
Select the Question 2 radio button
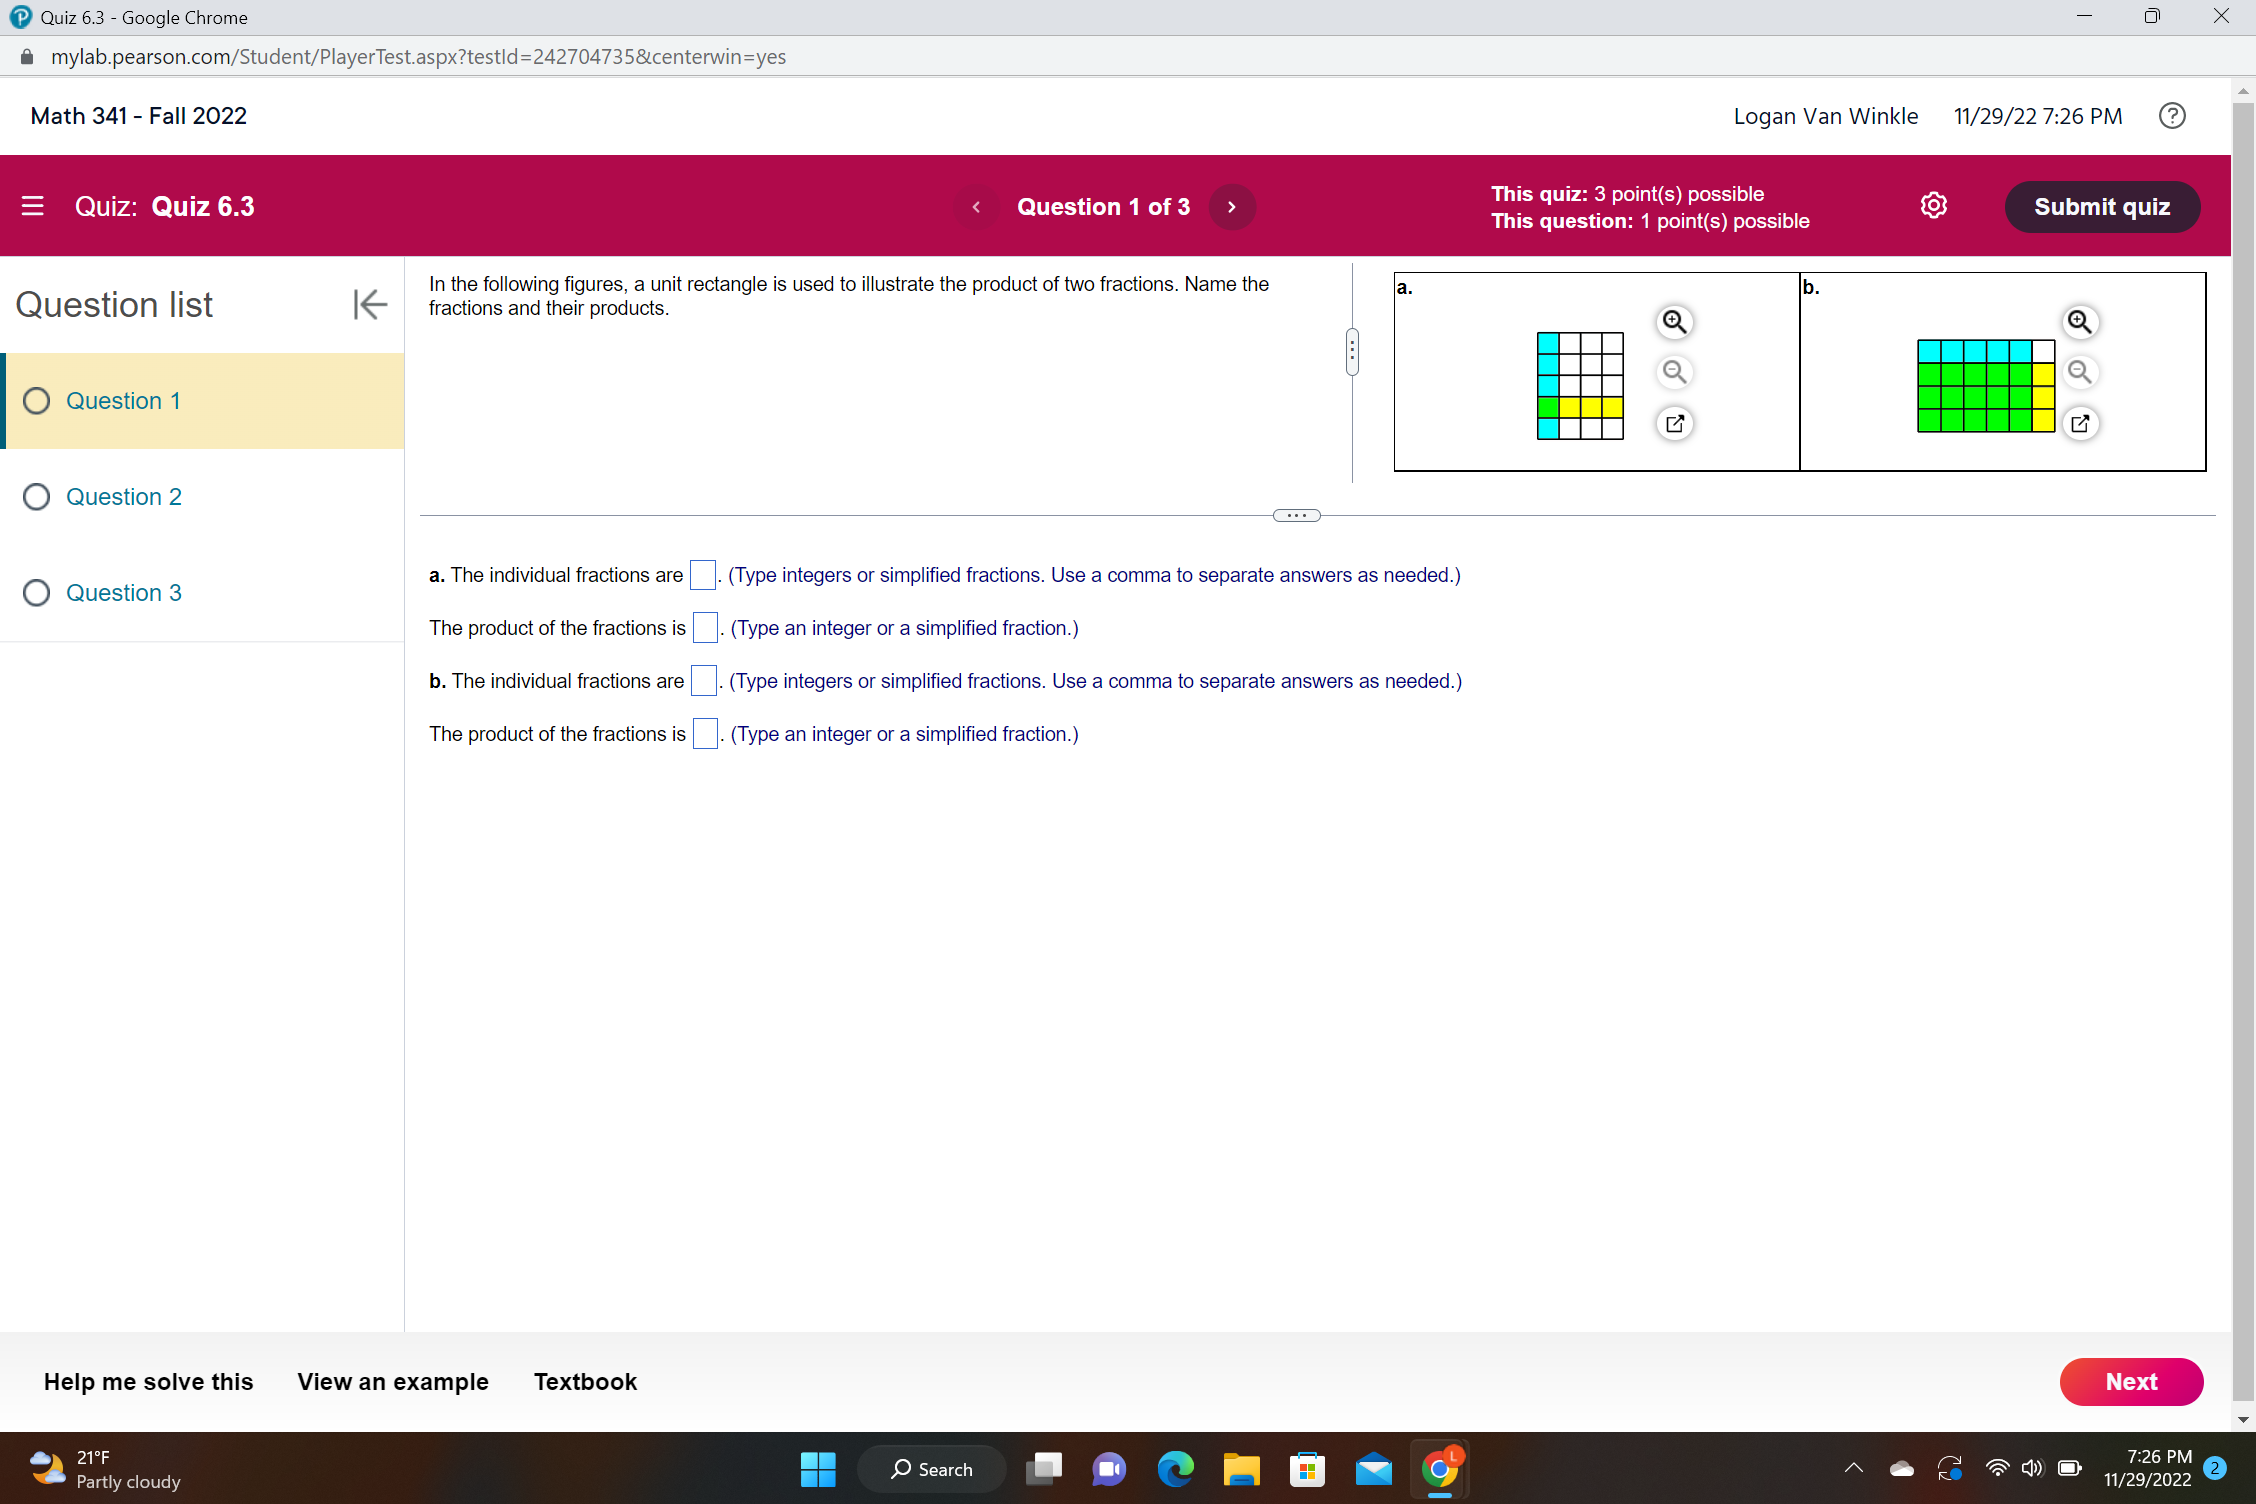[x=37, y=496]
